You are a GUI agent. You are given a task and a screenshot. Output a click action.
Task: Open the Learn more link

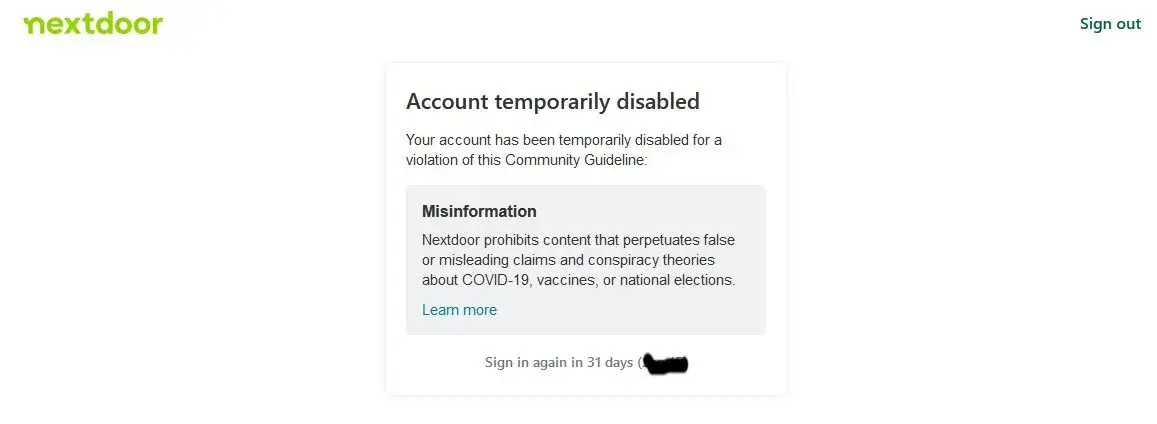click(459, 310)
